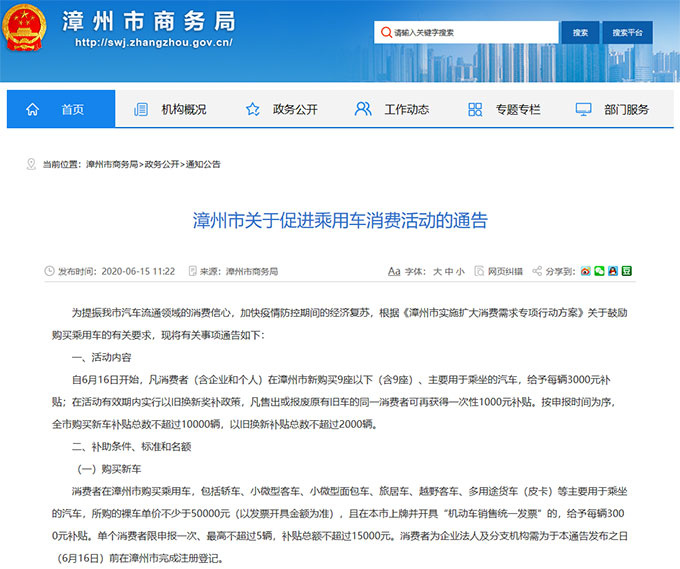
Task: Open 政务公开 navigation tab
Action: click(281, 109)
